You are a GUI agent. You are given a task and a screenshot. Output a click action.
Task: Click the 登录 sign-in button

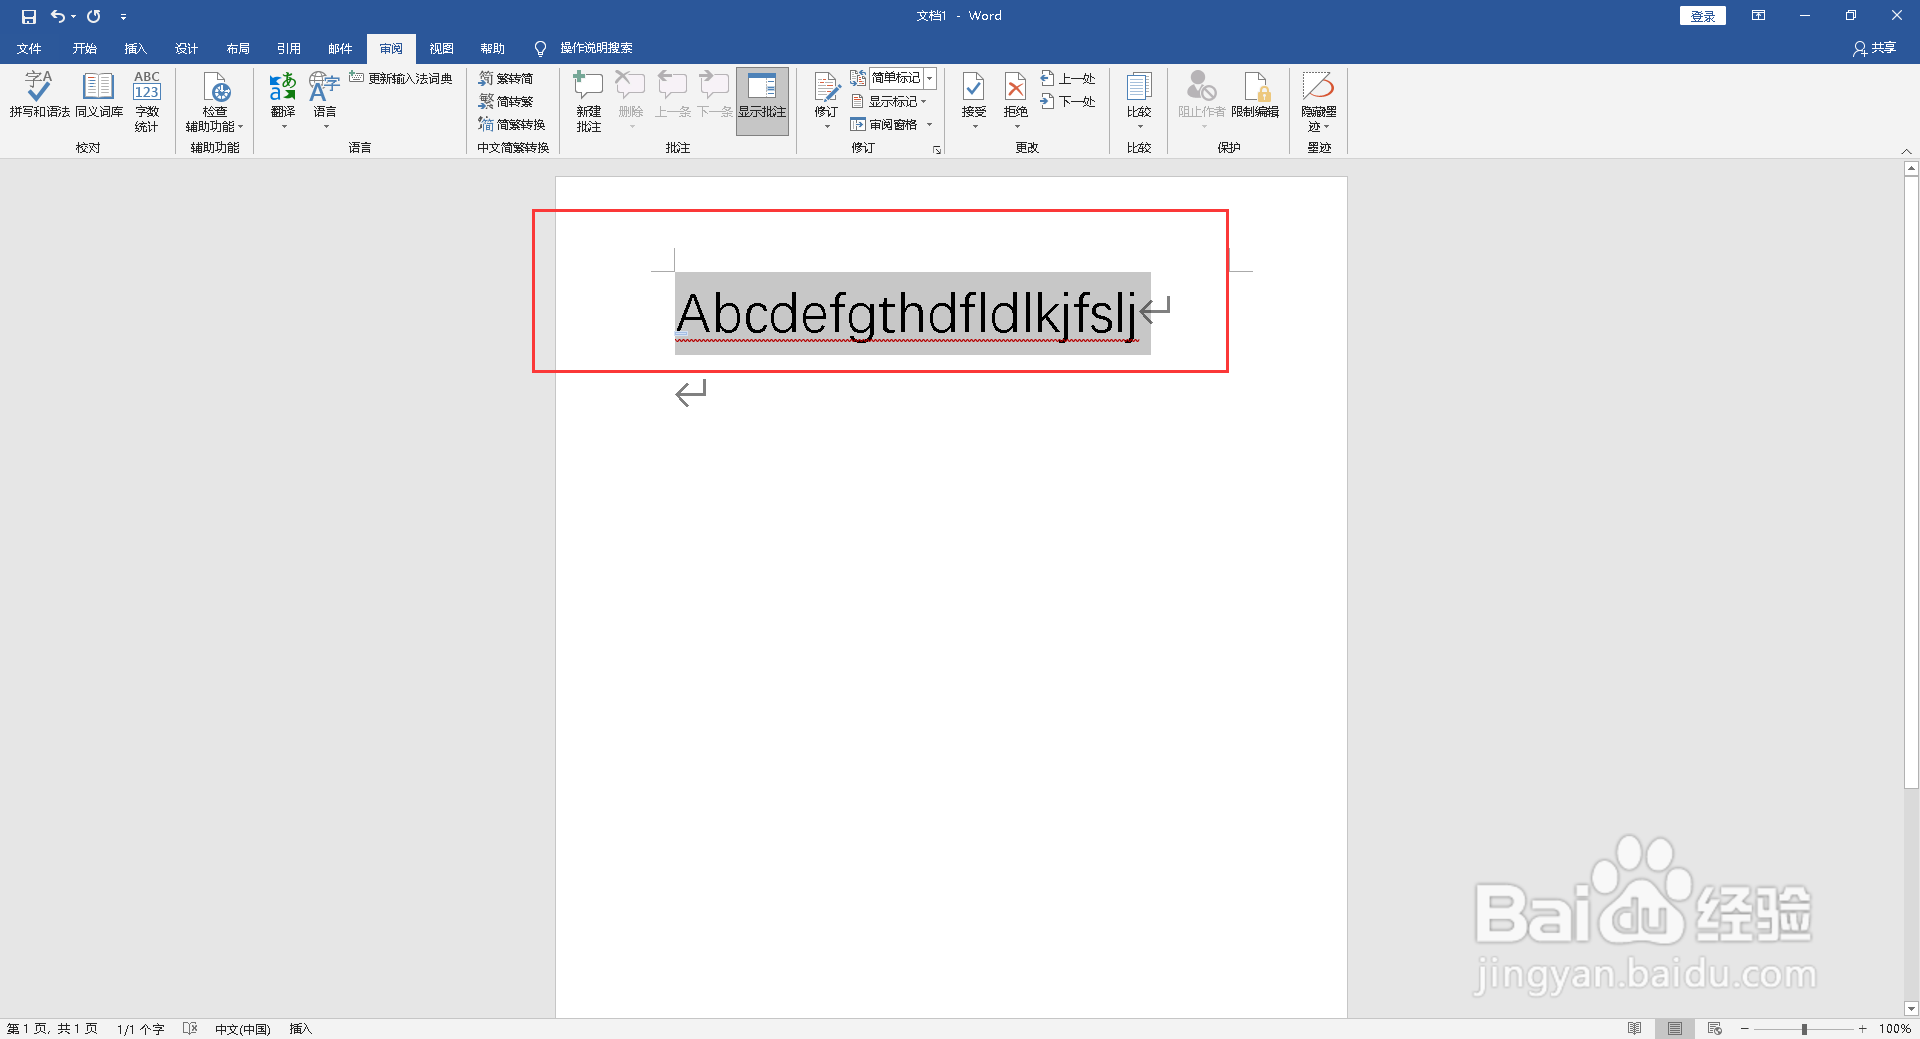point(1702,16)
